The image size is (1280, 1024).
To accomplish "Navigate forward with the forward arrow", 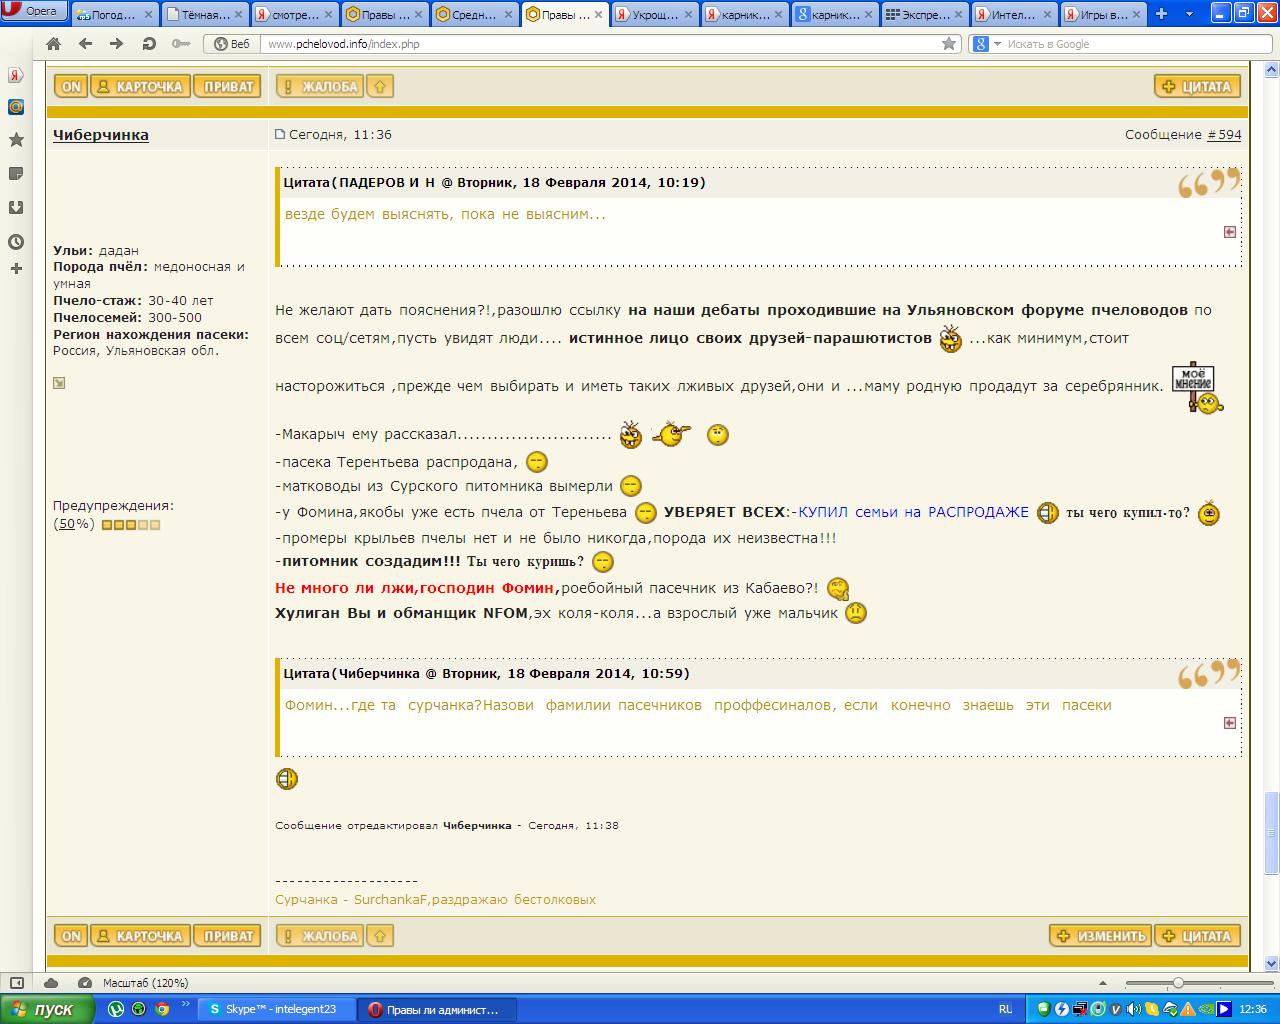I will click(x=117, y=44).
